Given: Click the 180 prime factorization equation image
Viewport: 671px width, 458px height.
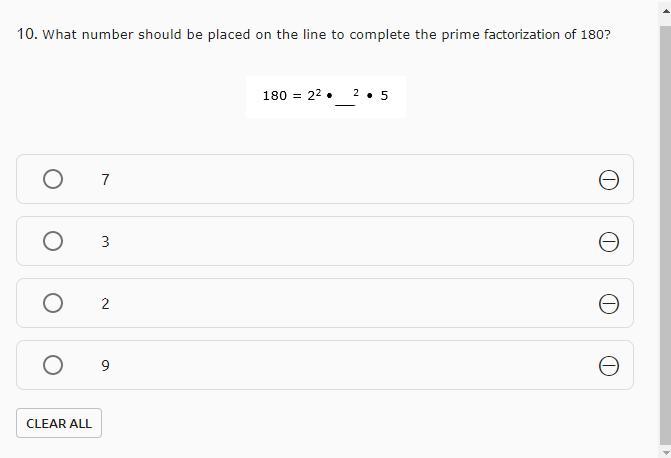Looking at the screenshot, I should pos(325,96).
